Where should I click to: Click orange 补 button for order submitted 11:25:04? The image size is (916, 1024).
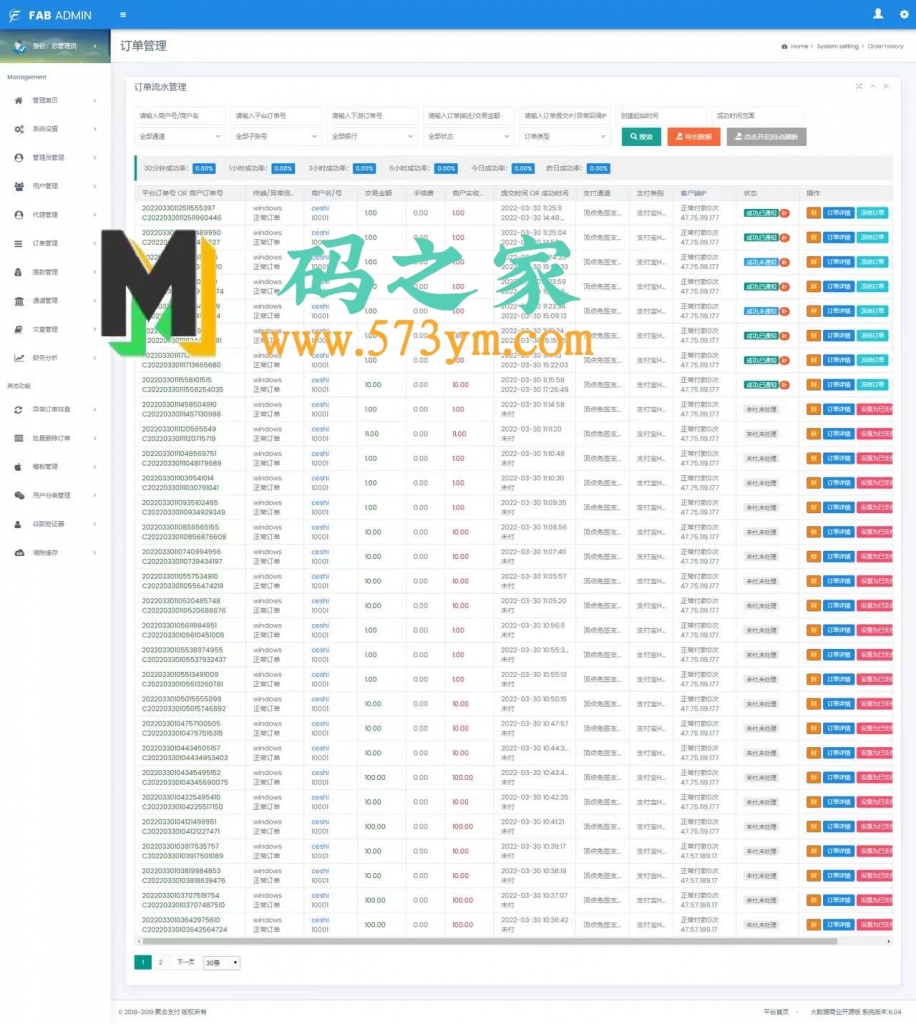[813, 238]
